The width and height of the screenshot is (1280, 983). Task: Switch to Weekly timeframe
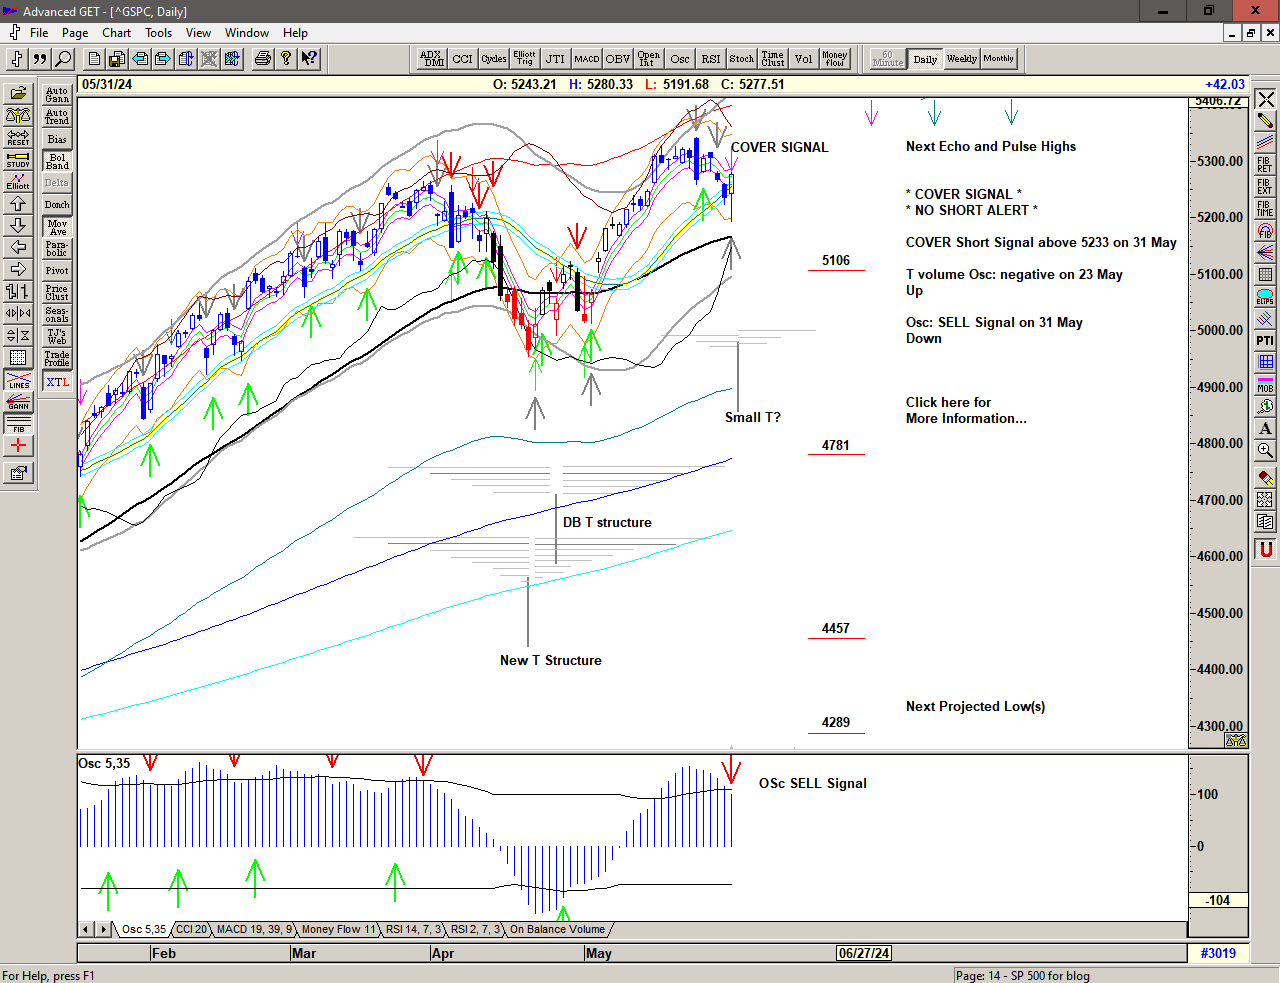[961, 59]
